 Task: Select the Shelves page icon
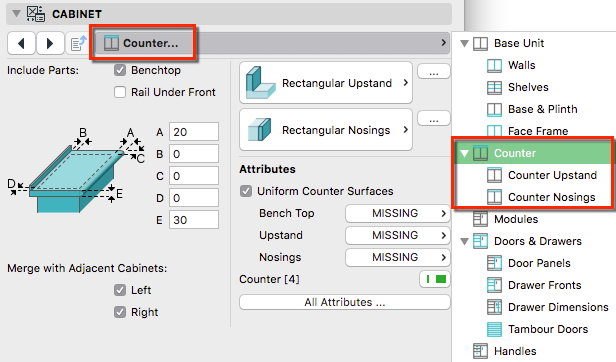(494, 87)
